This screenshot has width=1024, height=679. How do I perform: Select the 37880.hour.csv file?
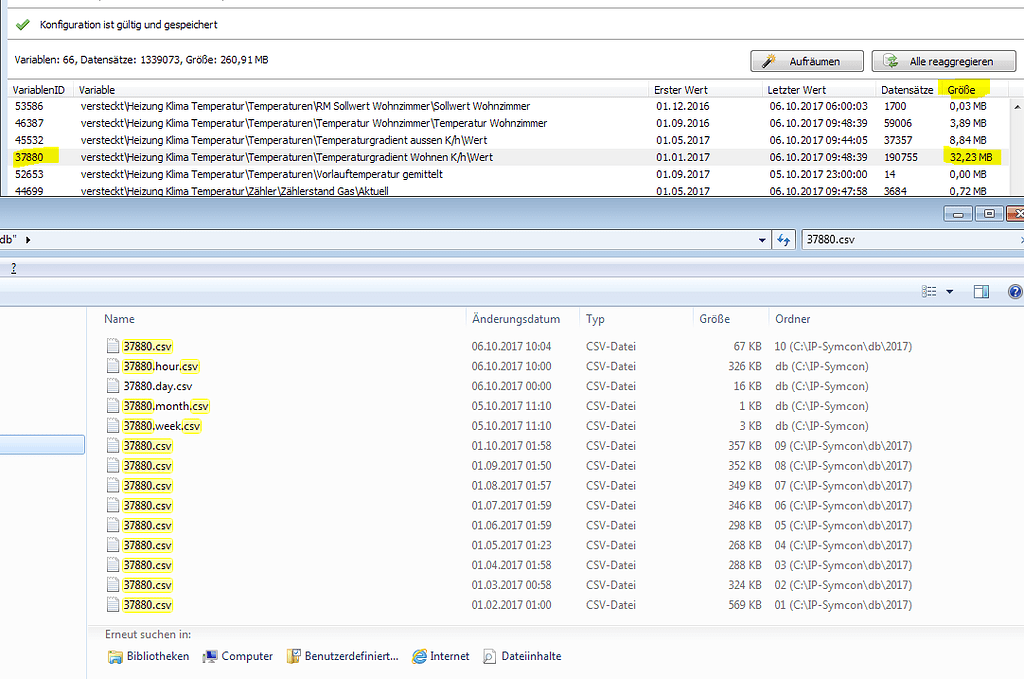click(161, 366)
